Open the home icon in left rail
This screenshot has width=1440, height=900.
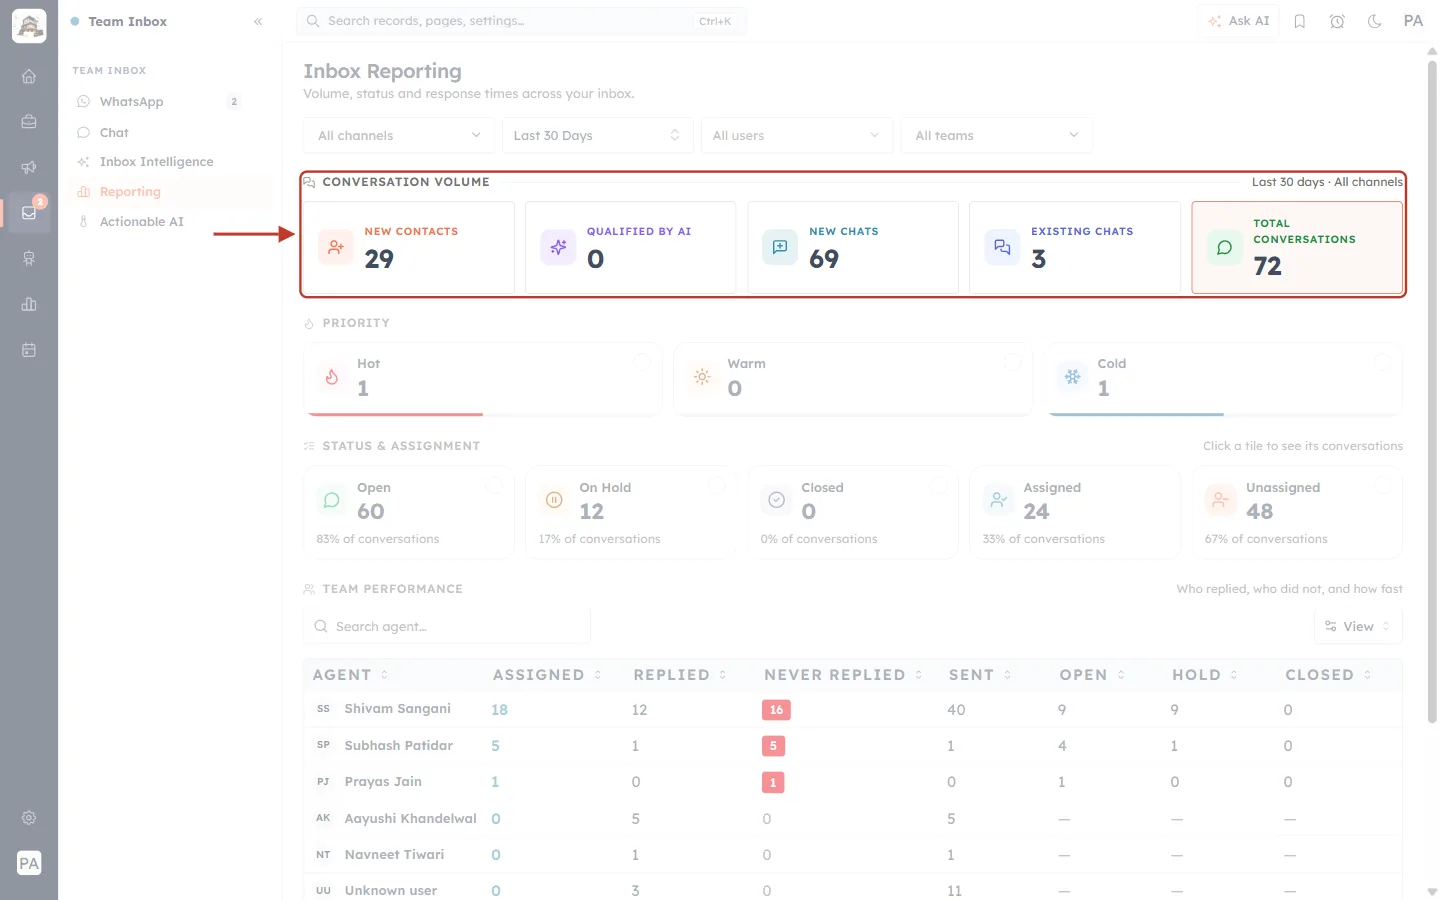[29, 76]
